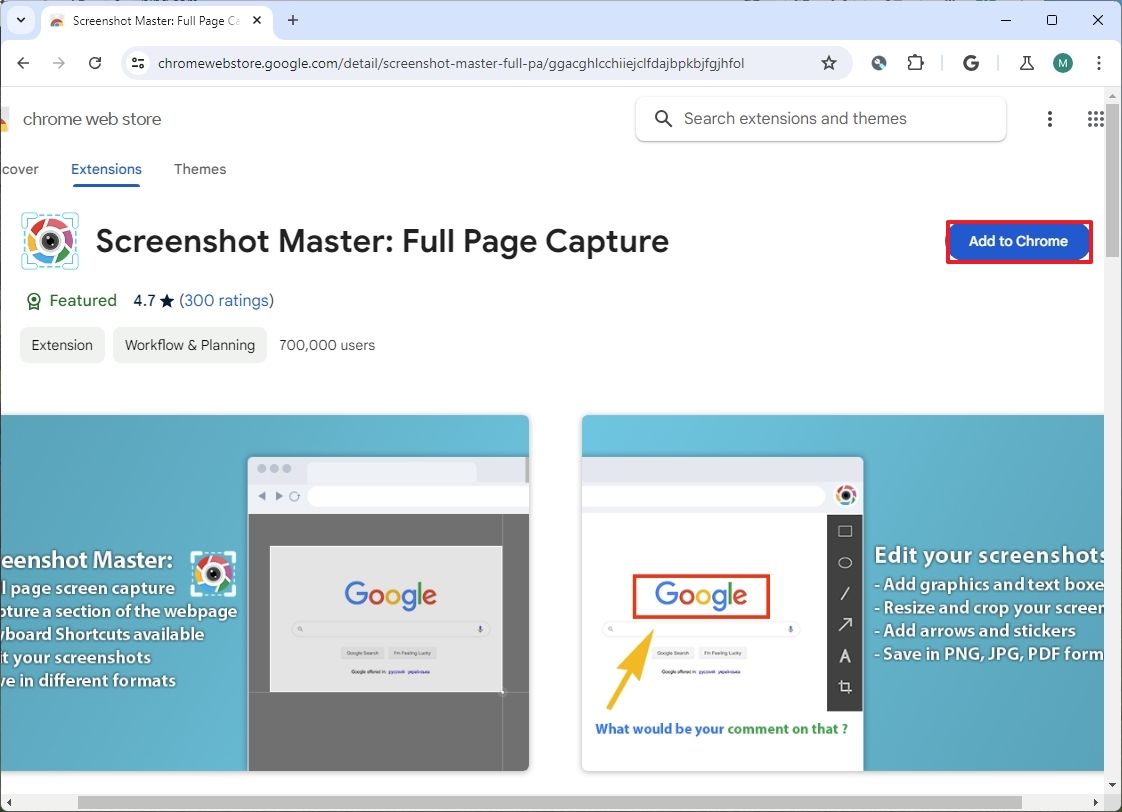Reload the page using the refresh icon
This screenshot has height=812, width=1122.
tap(95, 62)
